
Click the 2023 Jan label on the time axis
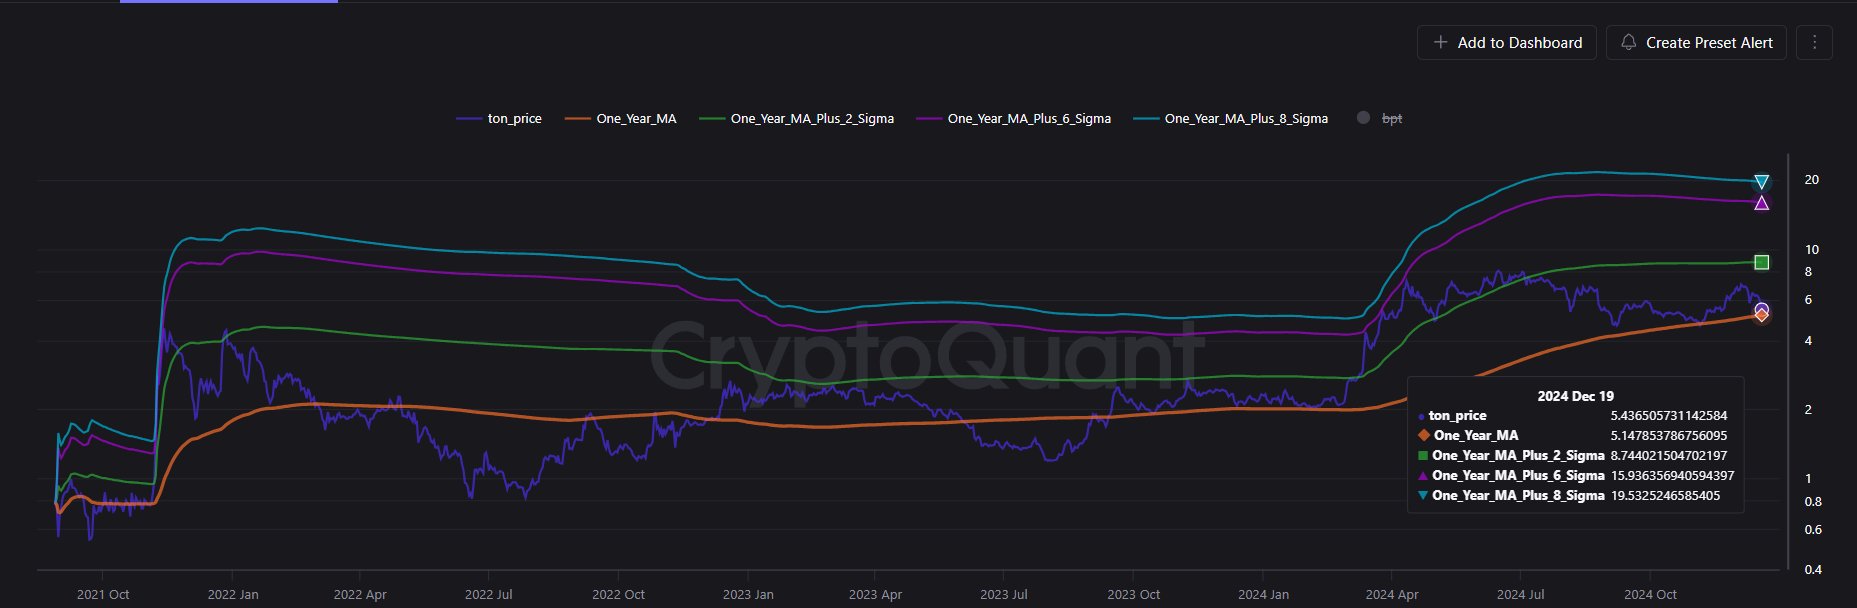coord(748,594)
